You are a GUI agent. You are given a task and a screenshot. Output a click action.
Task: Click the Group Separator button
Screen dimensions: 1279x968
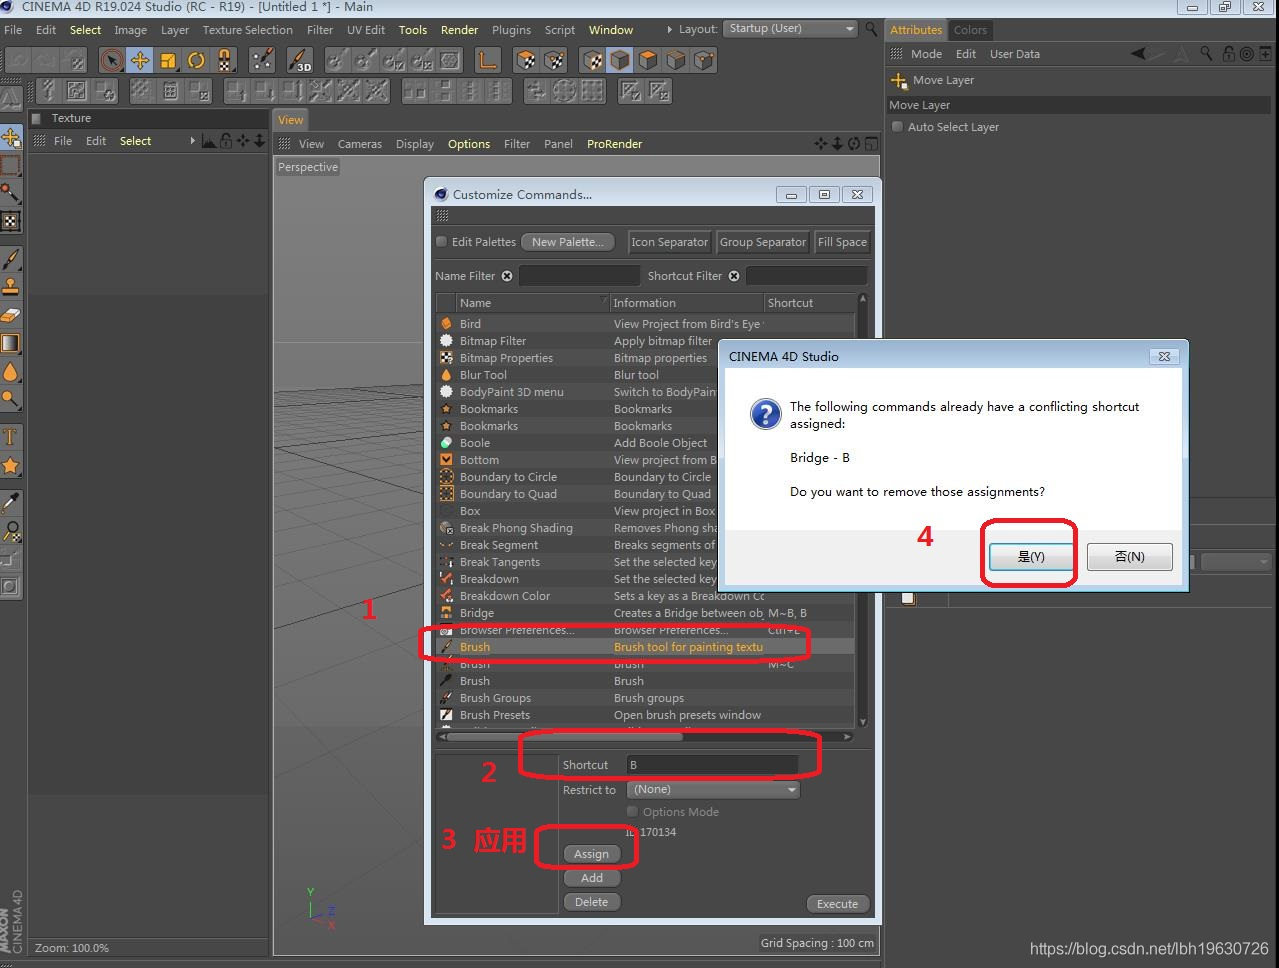click(762, 242)
